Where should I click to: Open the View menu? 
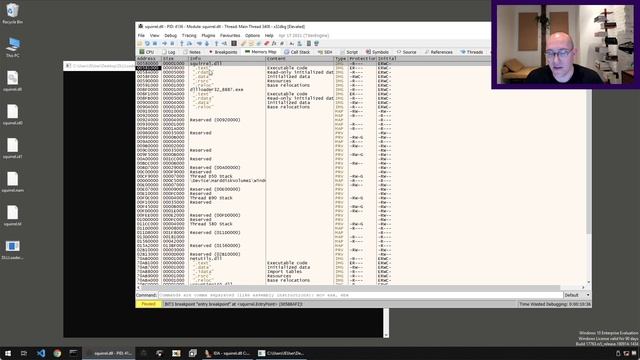[154, 36]
